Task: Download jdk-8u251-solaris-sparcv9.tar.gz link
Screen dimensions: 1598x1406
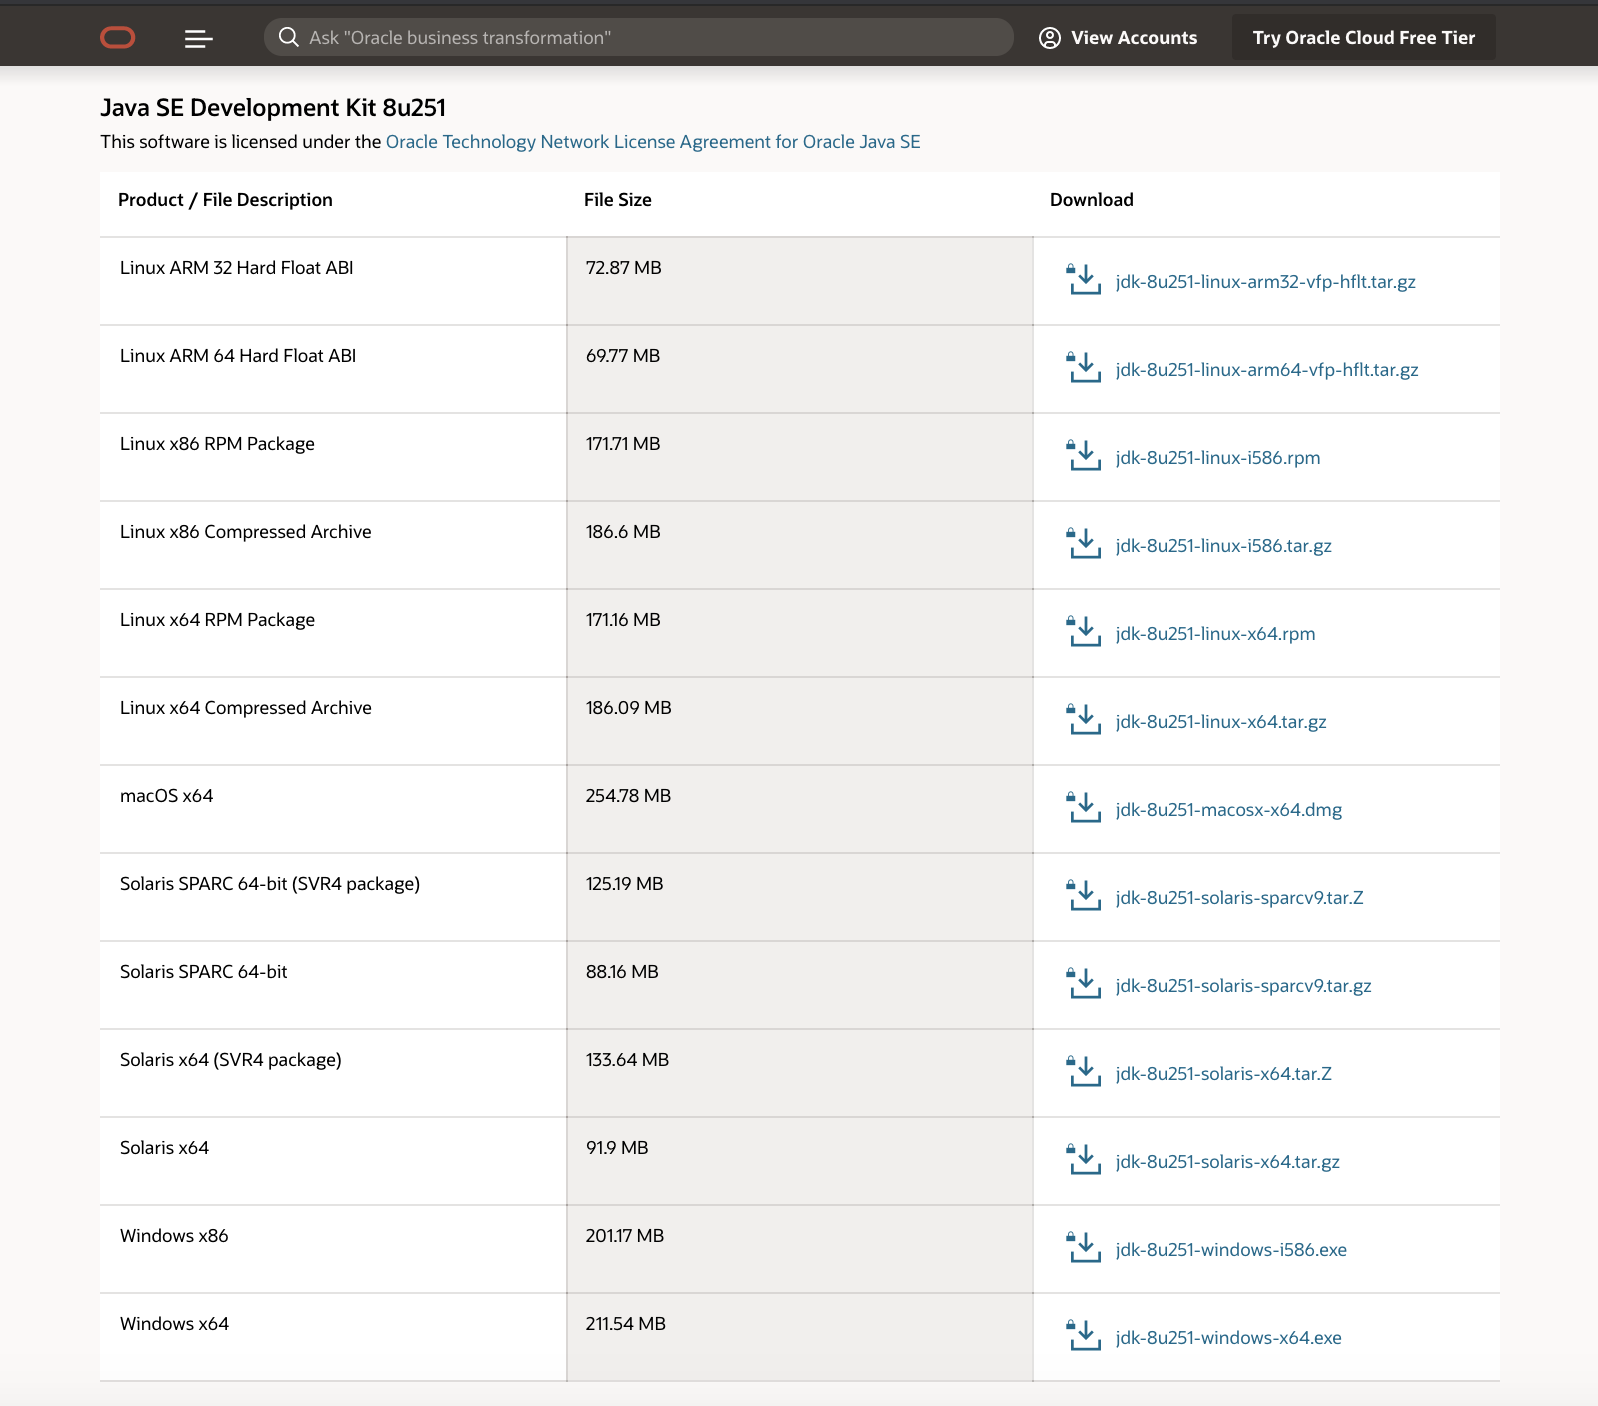Action: click(1244, 986)
